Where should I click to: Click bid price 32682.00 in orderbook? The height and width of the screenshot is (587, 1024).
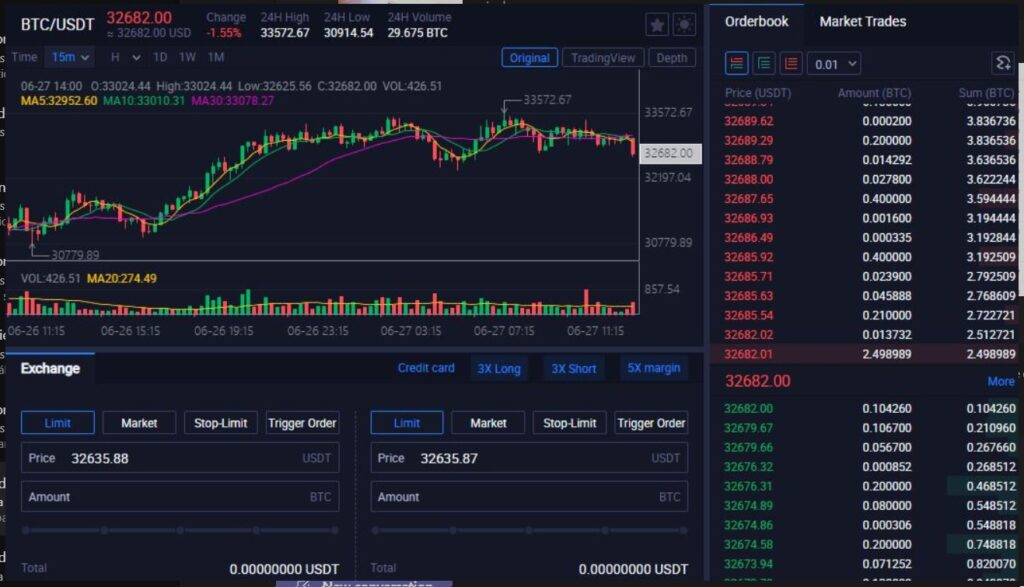[748, 409]
